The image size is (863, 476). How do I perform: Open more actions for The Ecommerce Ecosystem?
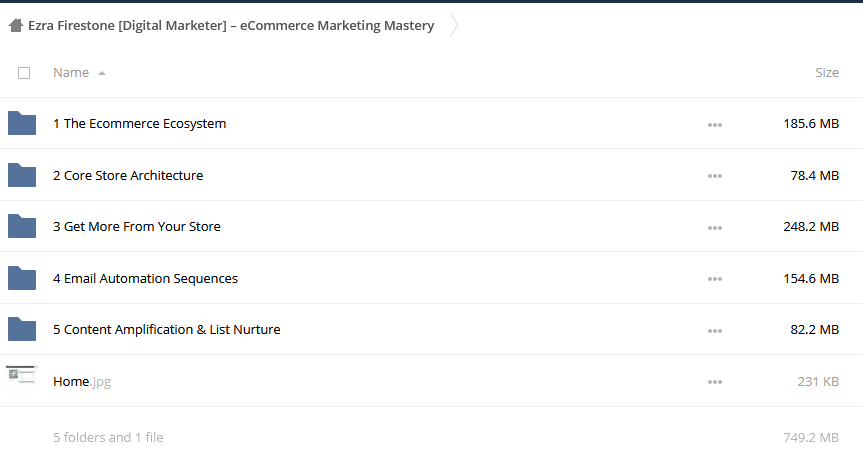(x=715, y=125)
